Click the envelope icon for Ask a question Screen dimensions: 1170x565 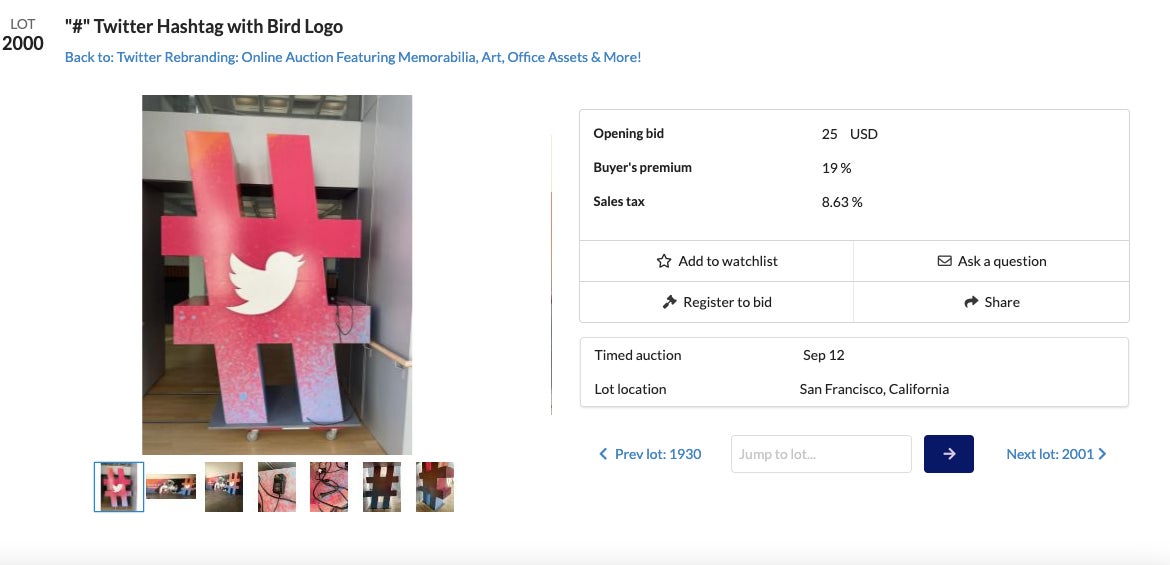(944, 261)
